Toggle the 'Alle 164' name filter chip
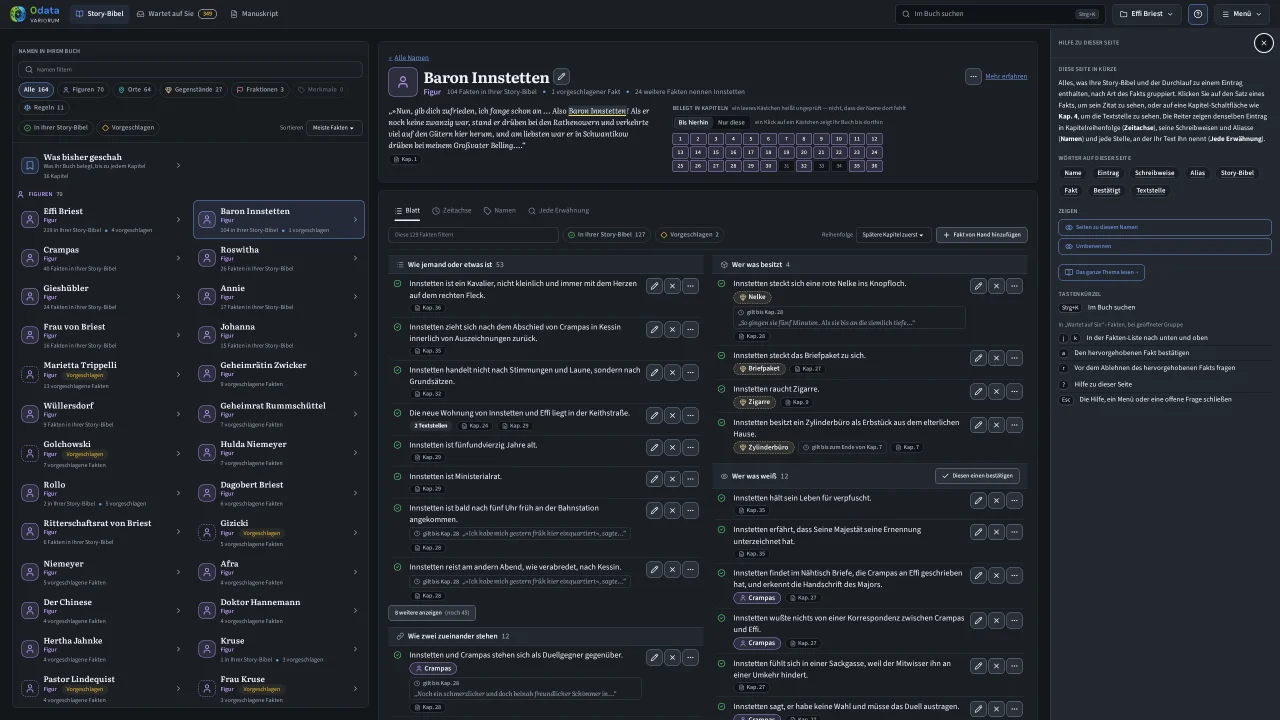The height and width of the screenshot is (720, 1280). (36, 90)
